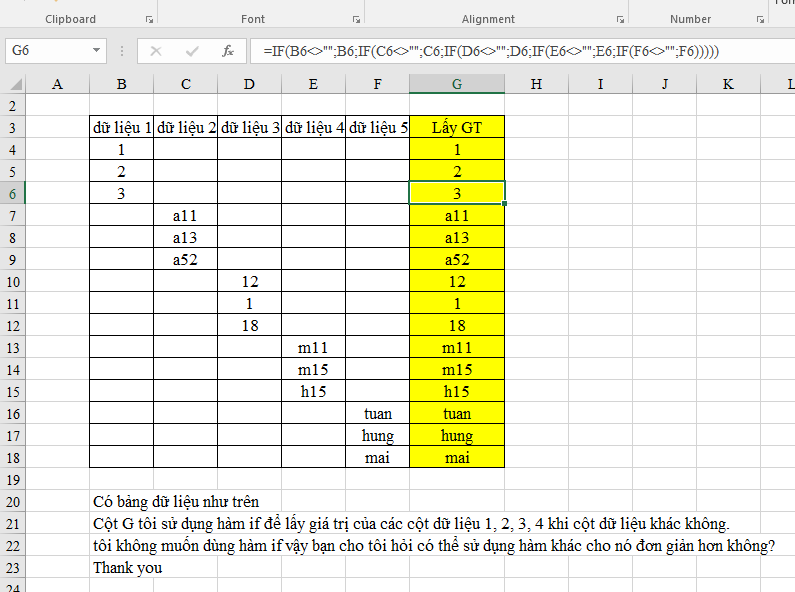
Task: Select column A header
Action: [57, 84]
